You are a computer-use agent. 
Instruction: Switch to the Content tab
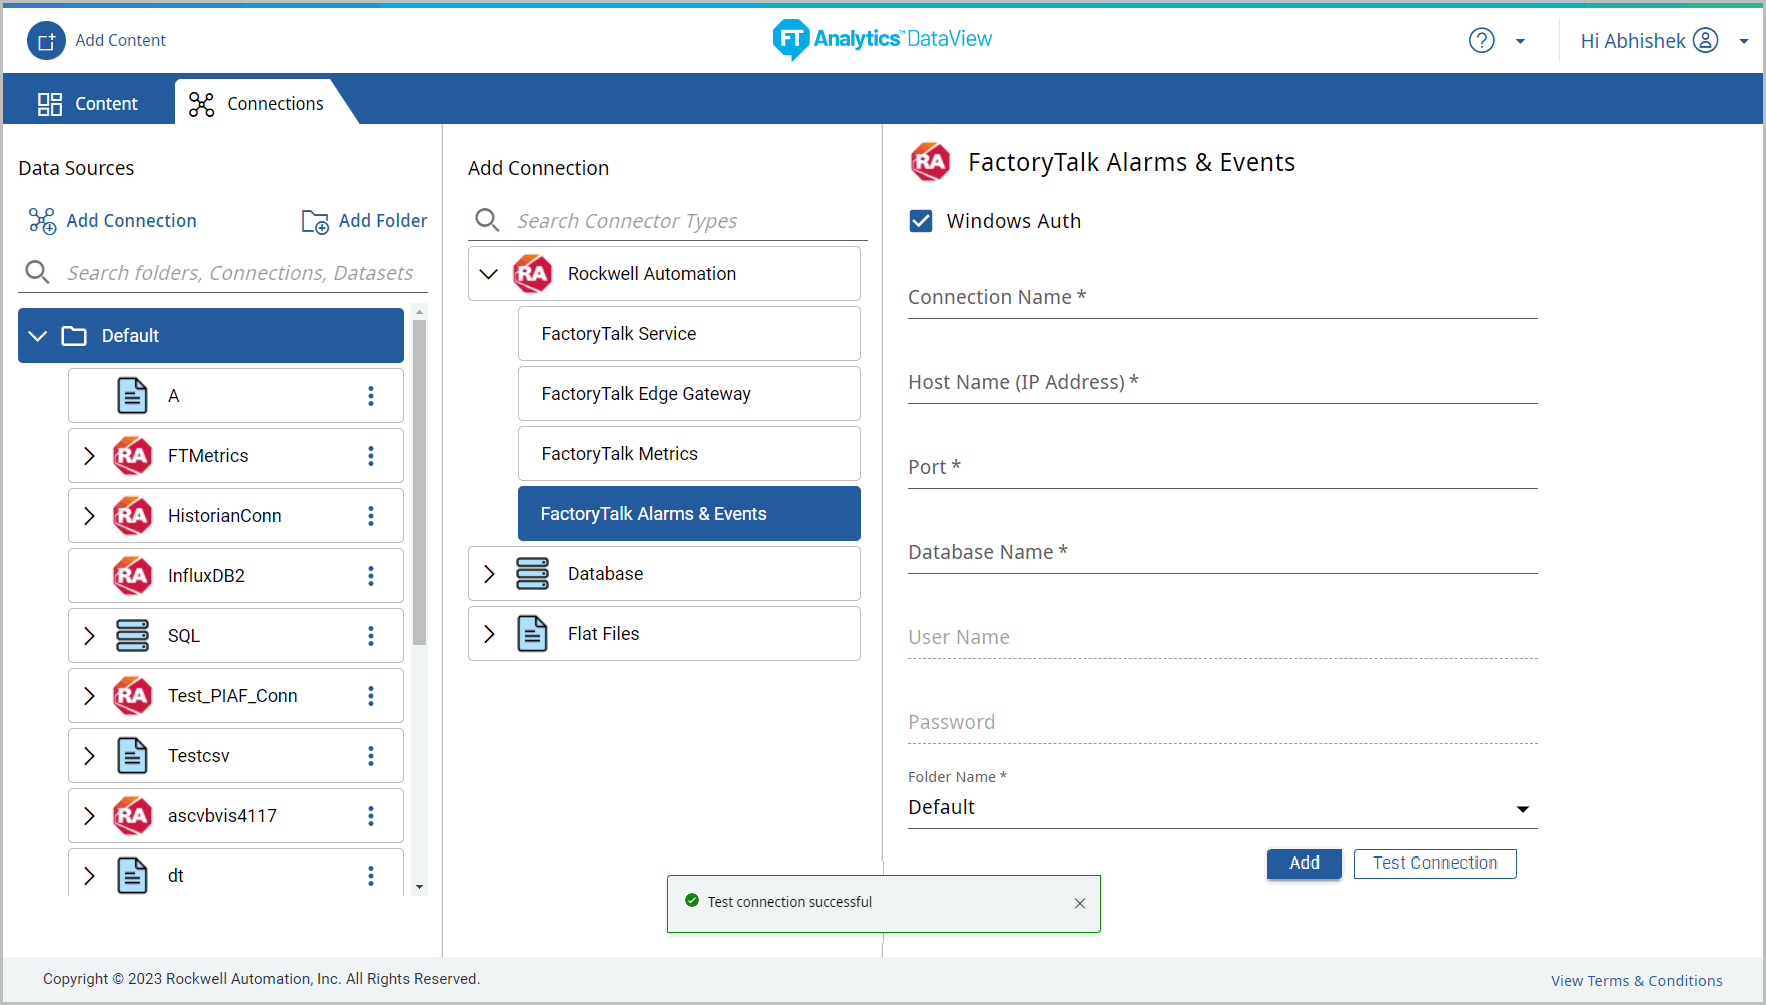tap(89, 104)
